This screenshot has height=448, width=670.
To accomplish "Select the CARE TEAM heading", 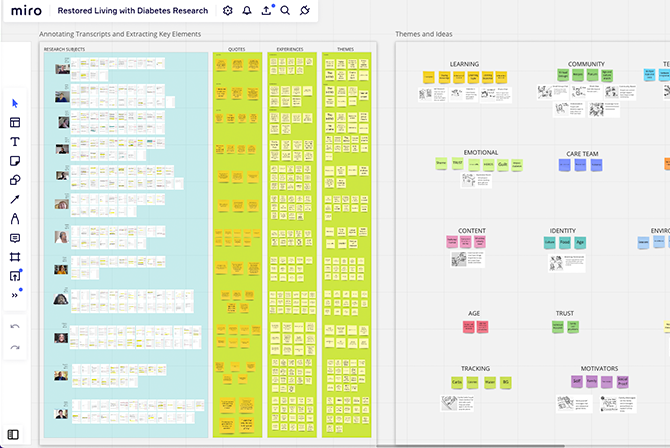I will (x=582, y=154).
